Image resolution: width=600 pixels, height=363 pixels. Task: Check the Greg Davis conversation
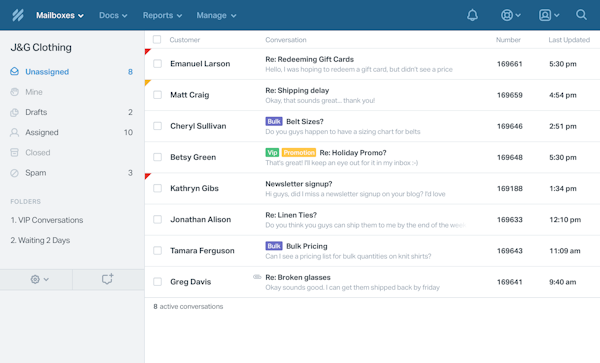pos(157,282)
